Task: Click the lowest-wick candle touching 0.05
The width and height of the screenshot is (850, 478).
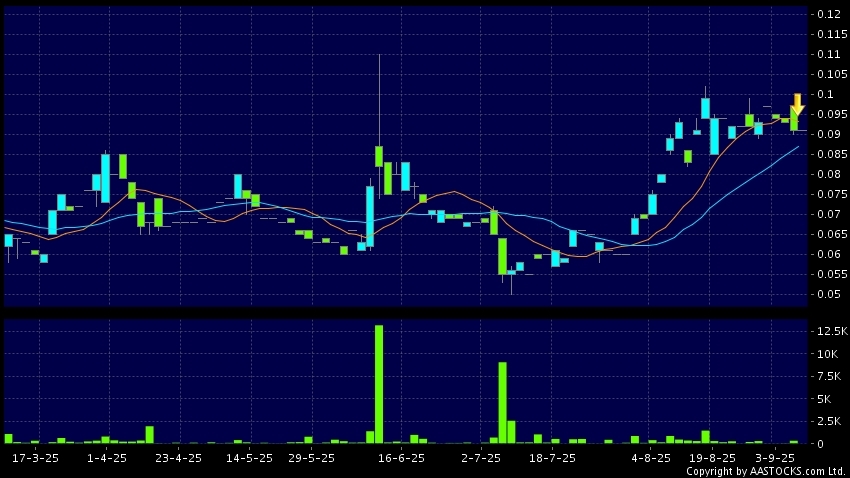Action: (x=511, y=272)
